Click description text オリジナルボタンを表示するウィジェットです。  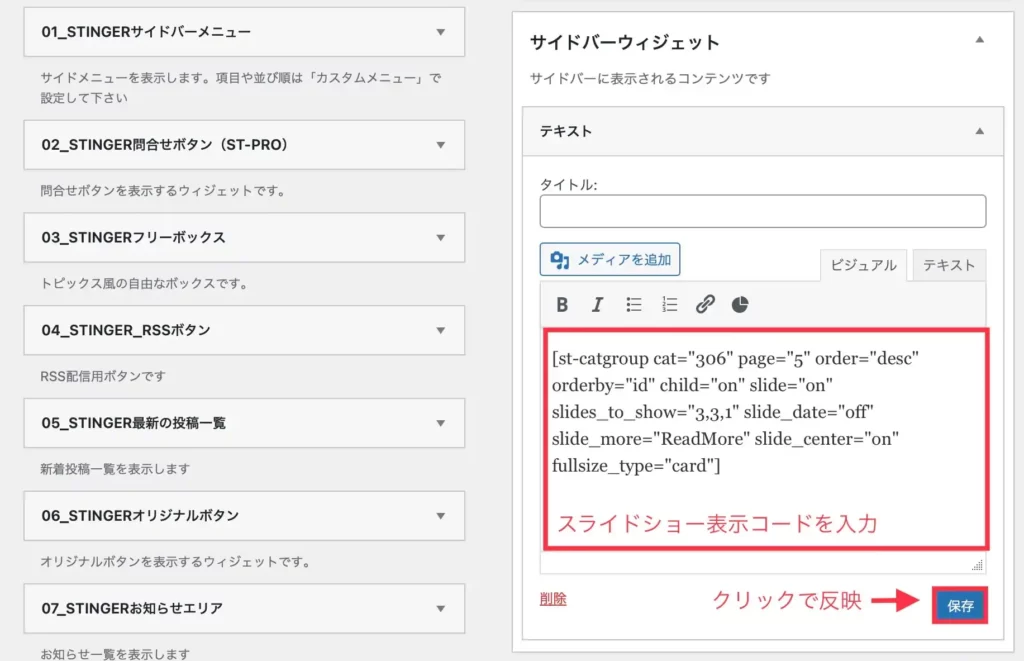click(175, 562)
